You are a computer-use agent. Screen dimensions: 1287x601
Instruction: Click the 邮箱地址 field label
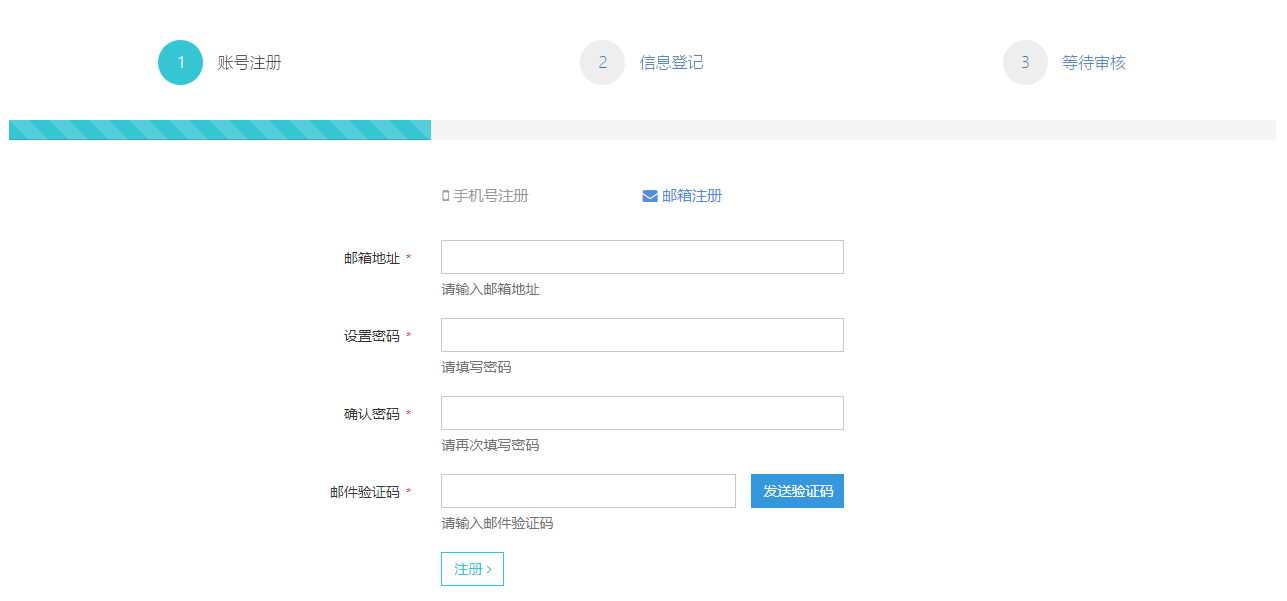coord(371,258)
